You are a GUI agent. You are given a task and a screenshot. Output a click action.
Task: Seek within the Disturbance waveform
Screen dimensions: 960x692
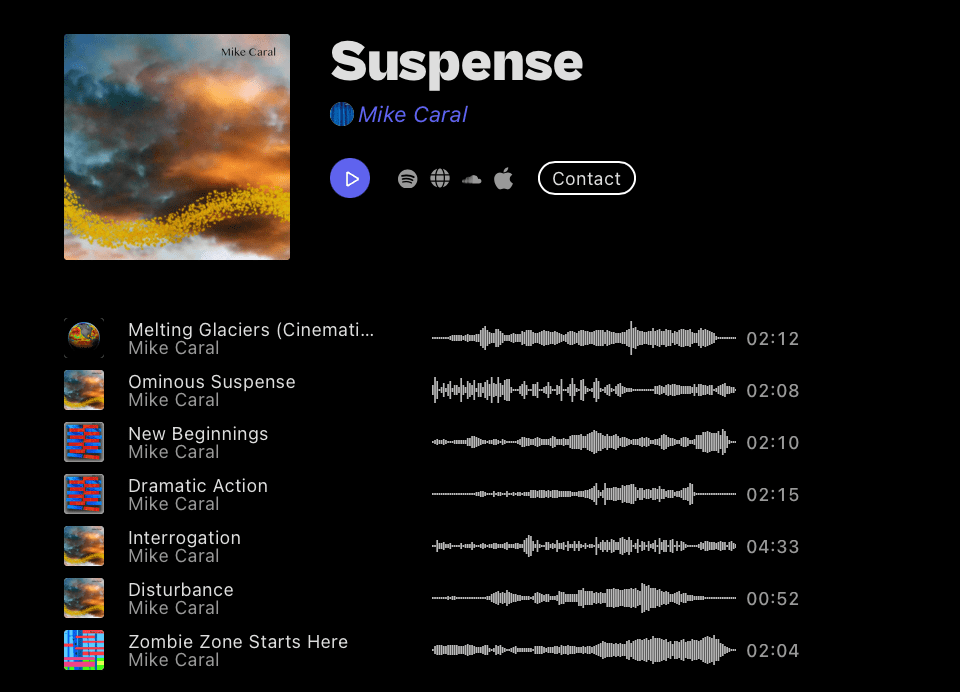(x=583, y=598)
